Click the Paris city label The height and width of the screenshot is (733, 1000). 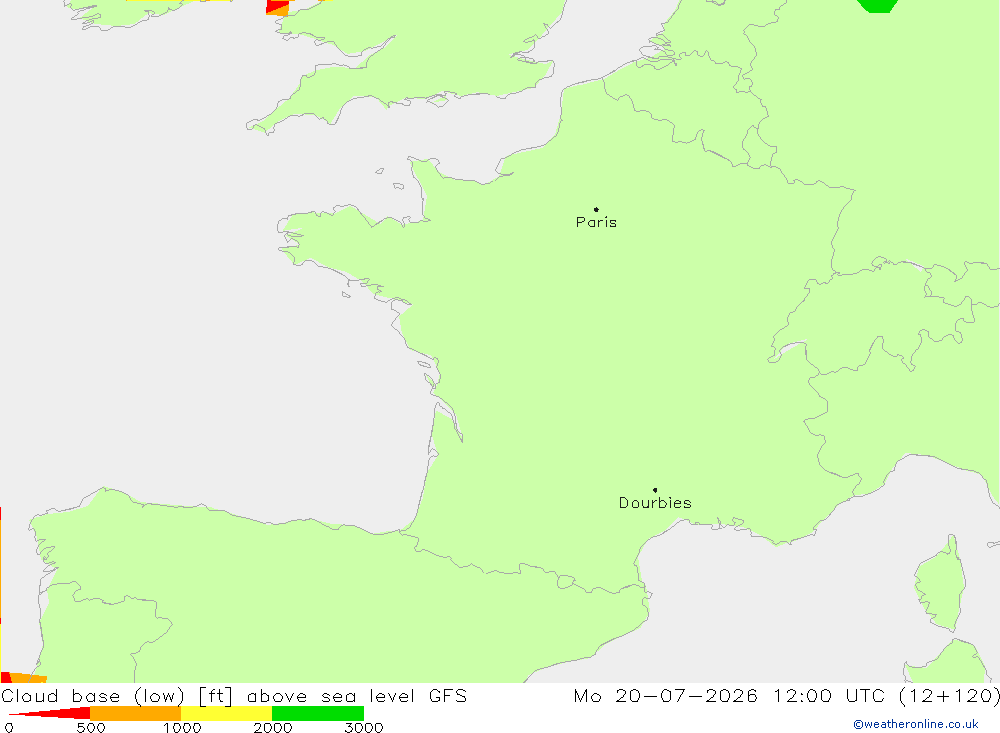coord(596,222)
